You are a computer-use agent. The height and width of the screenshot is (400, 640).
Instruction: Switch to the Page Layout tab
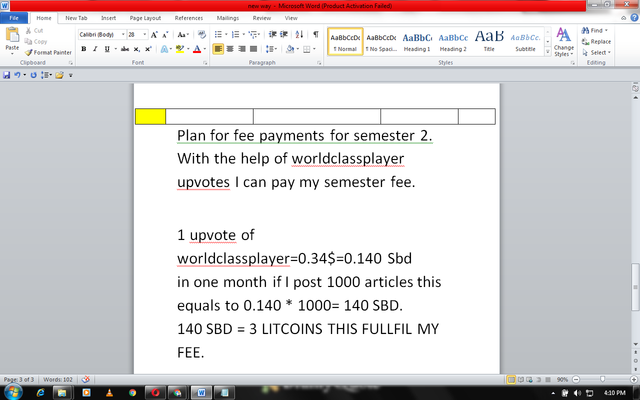145,18
